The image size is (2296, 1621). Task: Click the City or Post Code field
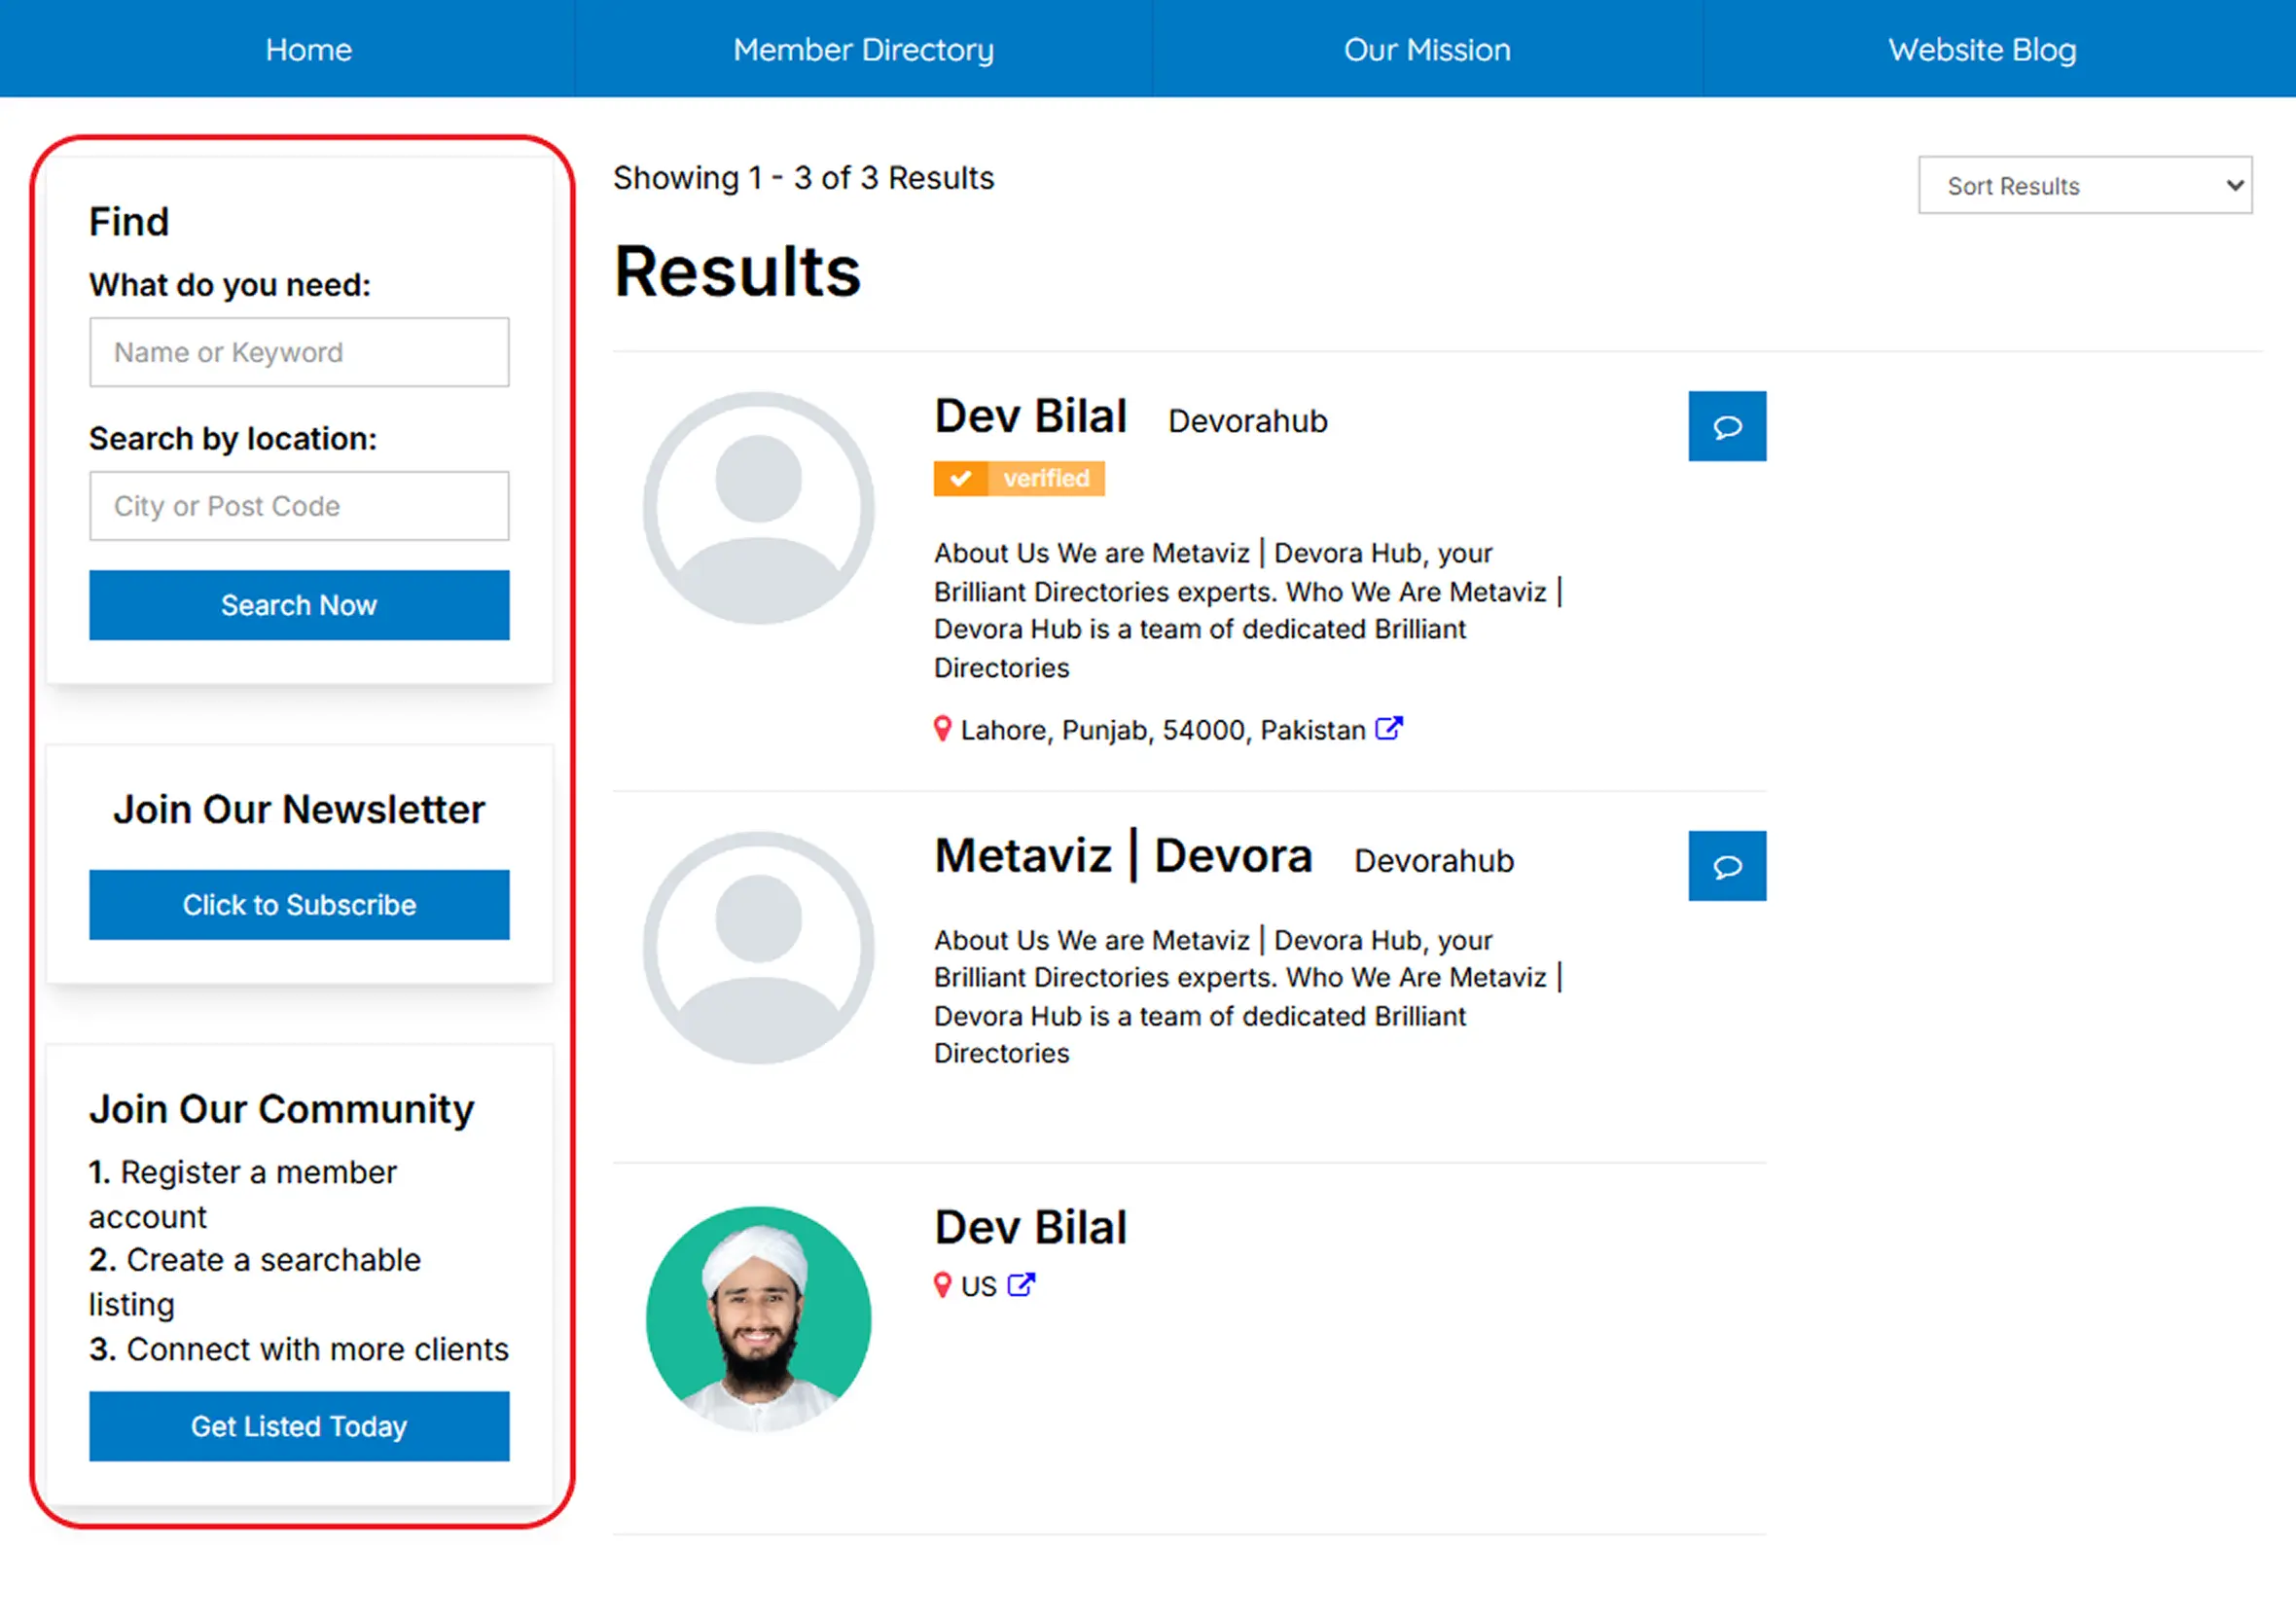coord(299,506)
